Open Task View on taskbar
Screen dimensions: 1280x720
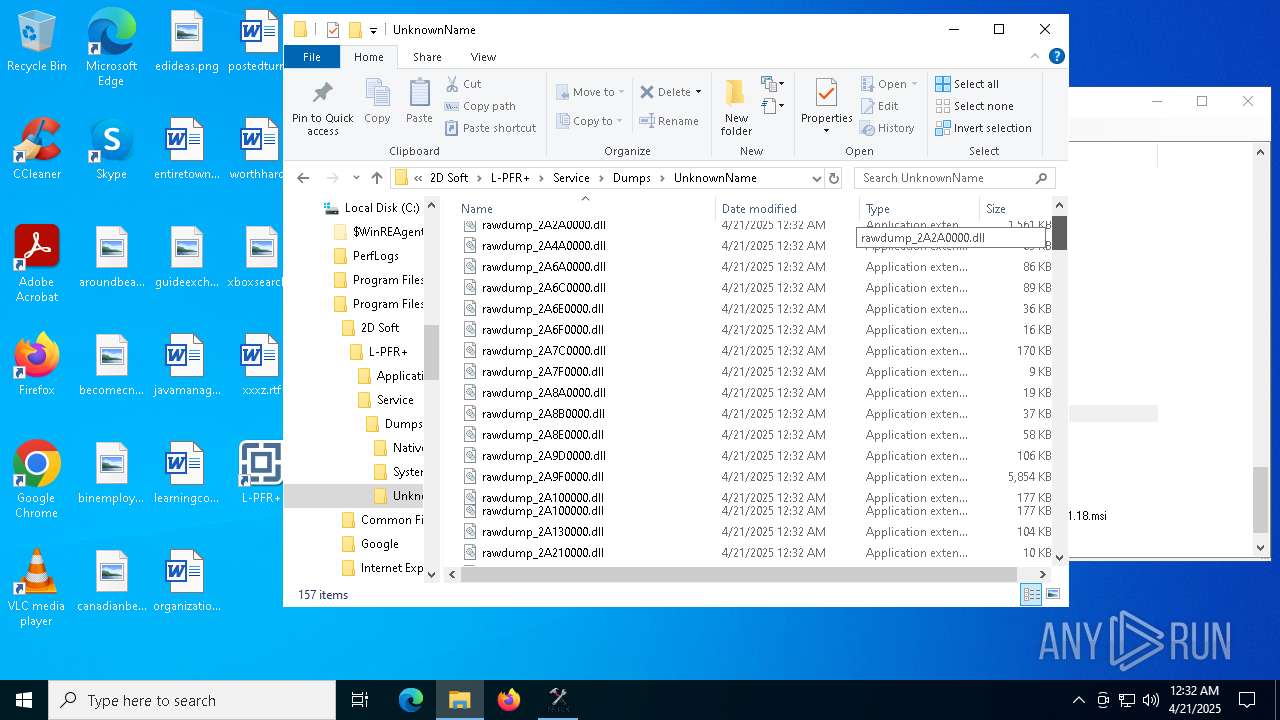pos(360,700)
